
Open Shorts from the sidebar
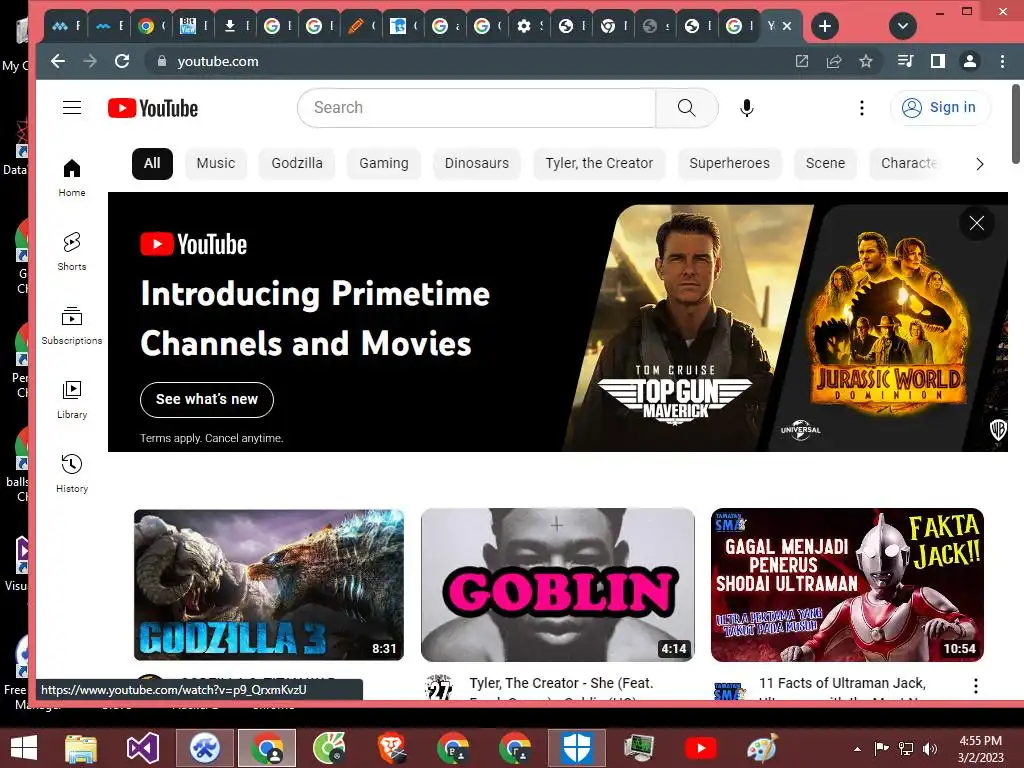pos(72,251)
